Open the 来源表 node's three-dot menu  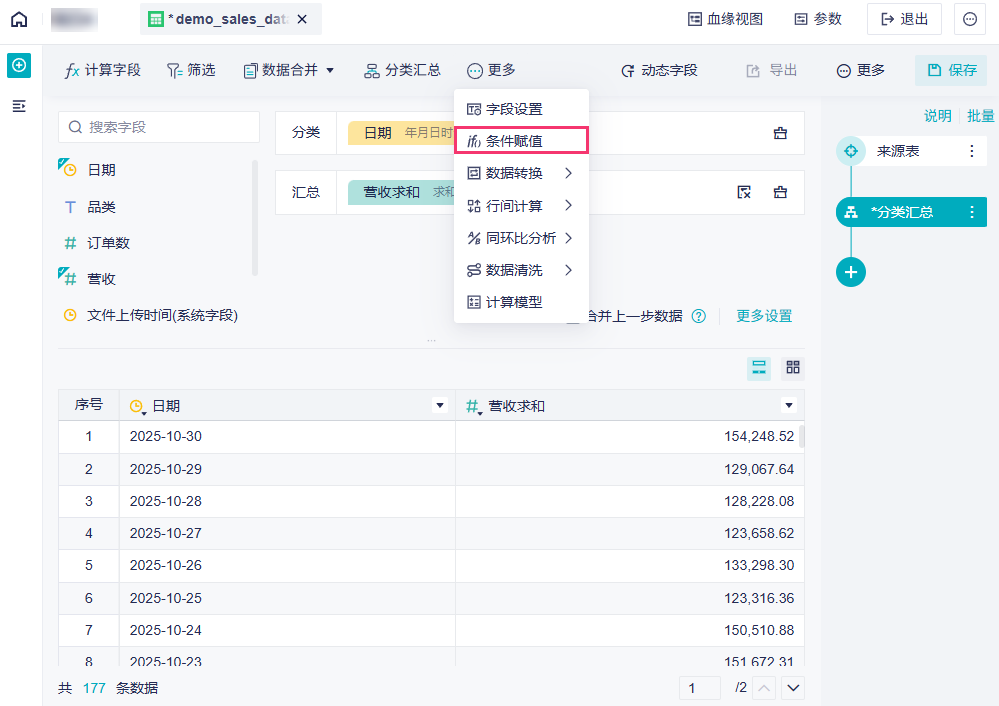click(971, 151)
